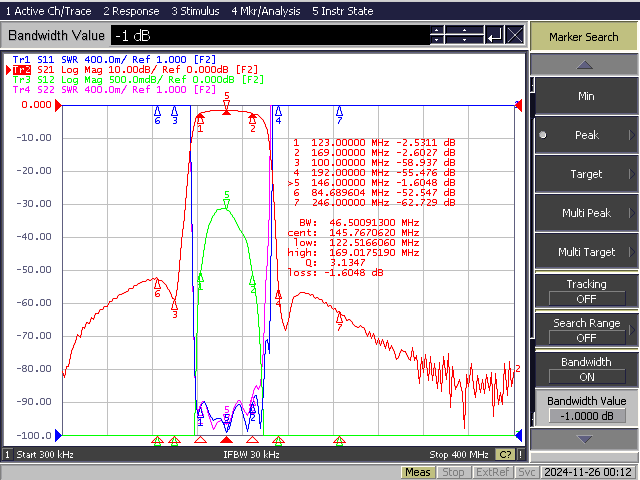The image size is (640, 480).
Task: Click the C? correction status indicator
Action: pyautogui.click(x=505, y=454)
